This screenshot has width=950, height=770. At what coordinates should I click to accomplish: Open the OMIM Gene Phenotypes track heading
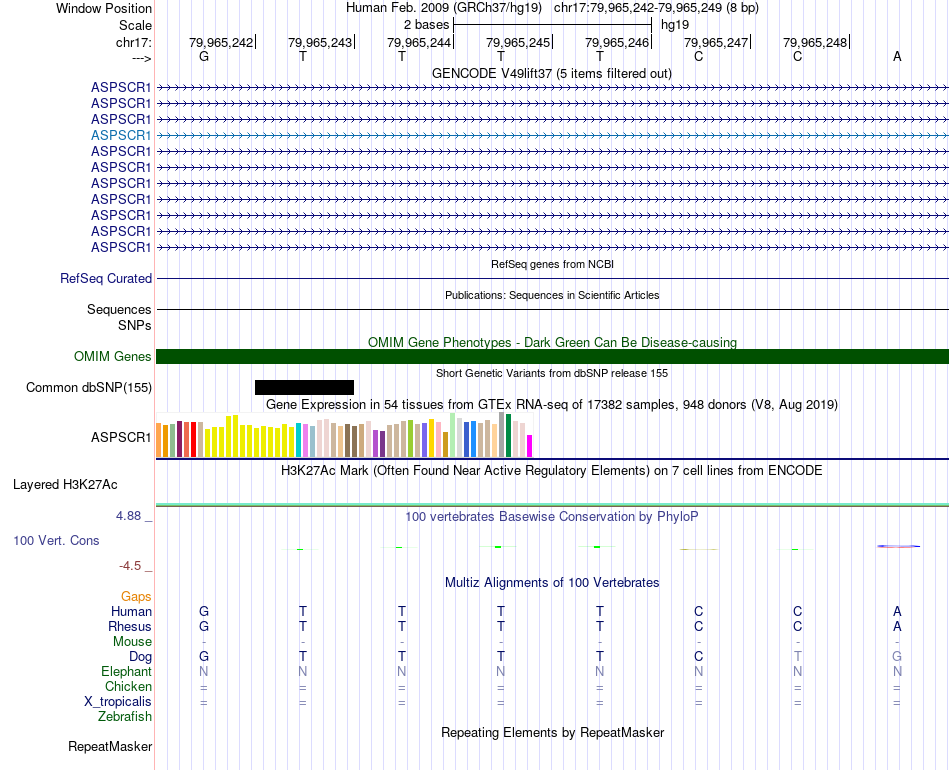pyautogui.click(x=552, y=342)
